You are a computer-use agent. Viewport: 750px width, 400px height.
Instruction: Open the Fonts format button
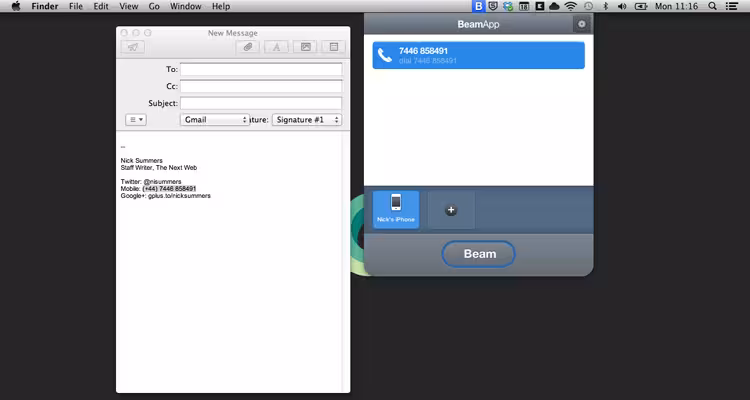[276, 47]
